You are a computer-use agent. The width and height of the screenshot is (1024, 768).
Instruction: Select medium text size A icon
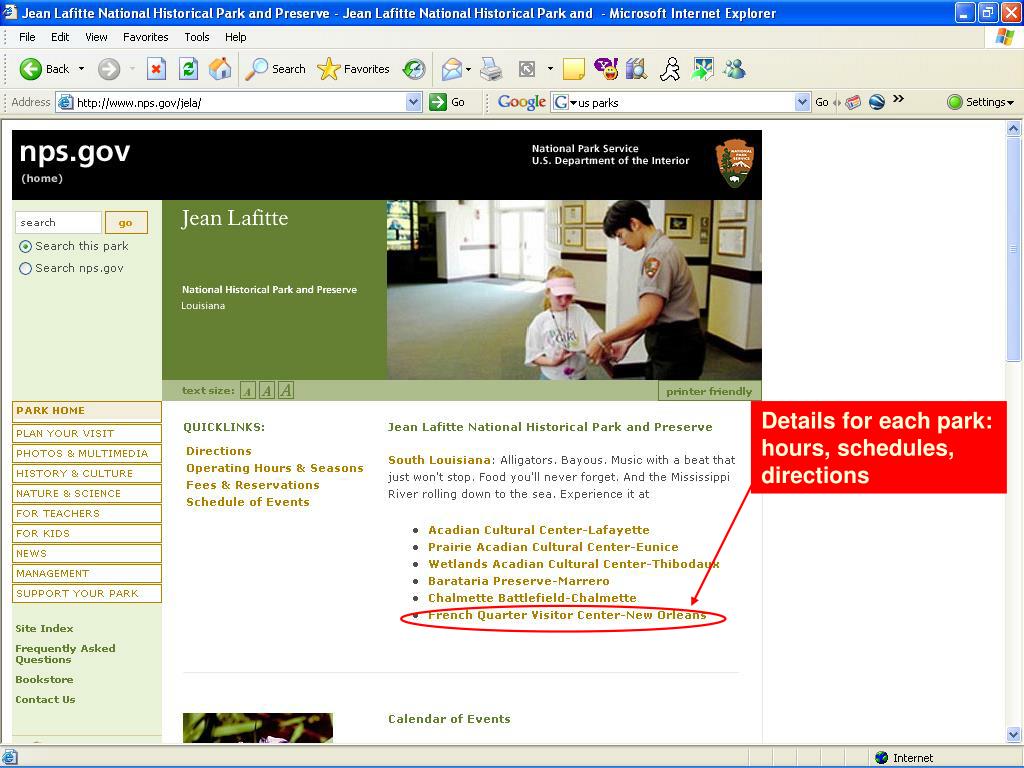(266, 391)
